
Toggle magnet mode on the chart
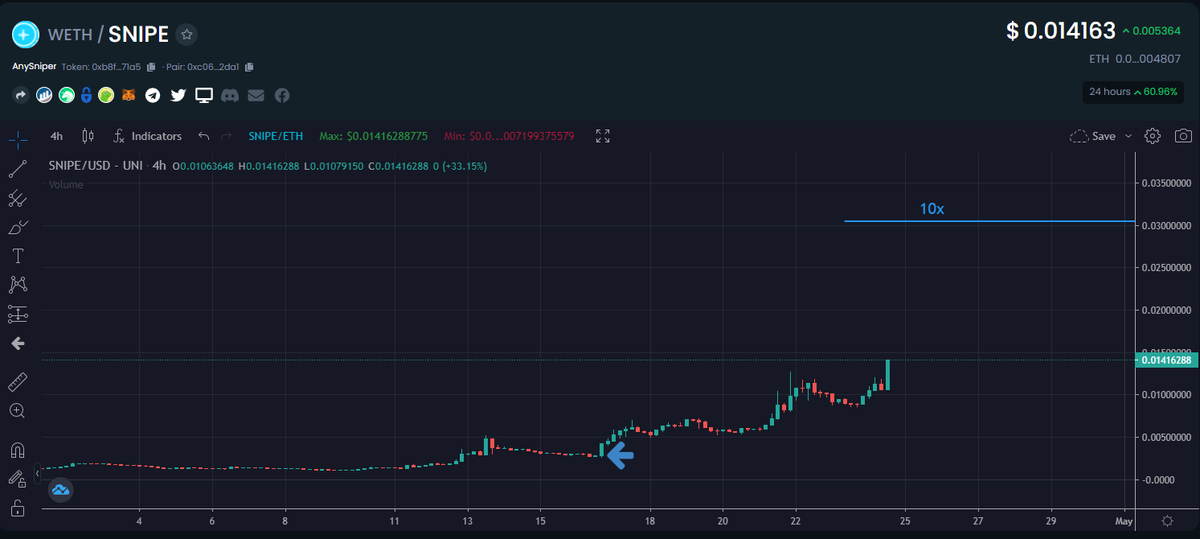(x=18, y=449)
